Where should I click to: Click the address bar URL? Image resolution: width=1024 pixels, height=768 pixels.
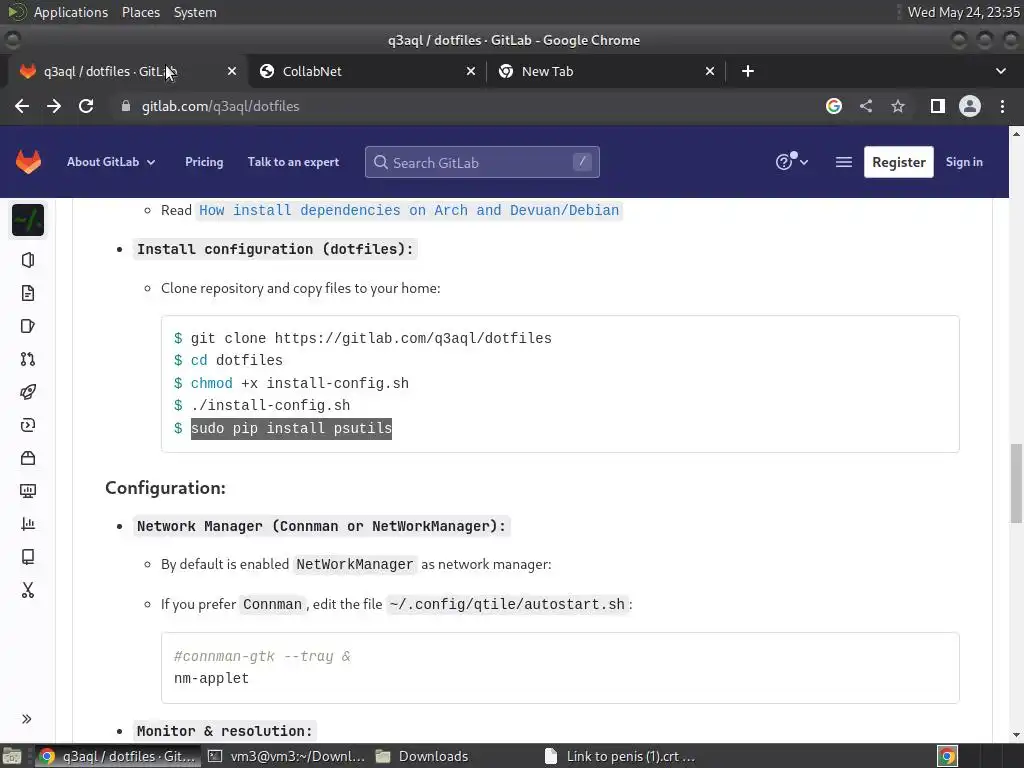coord(221,106)
